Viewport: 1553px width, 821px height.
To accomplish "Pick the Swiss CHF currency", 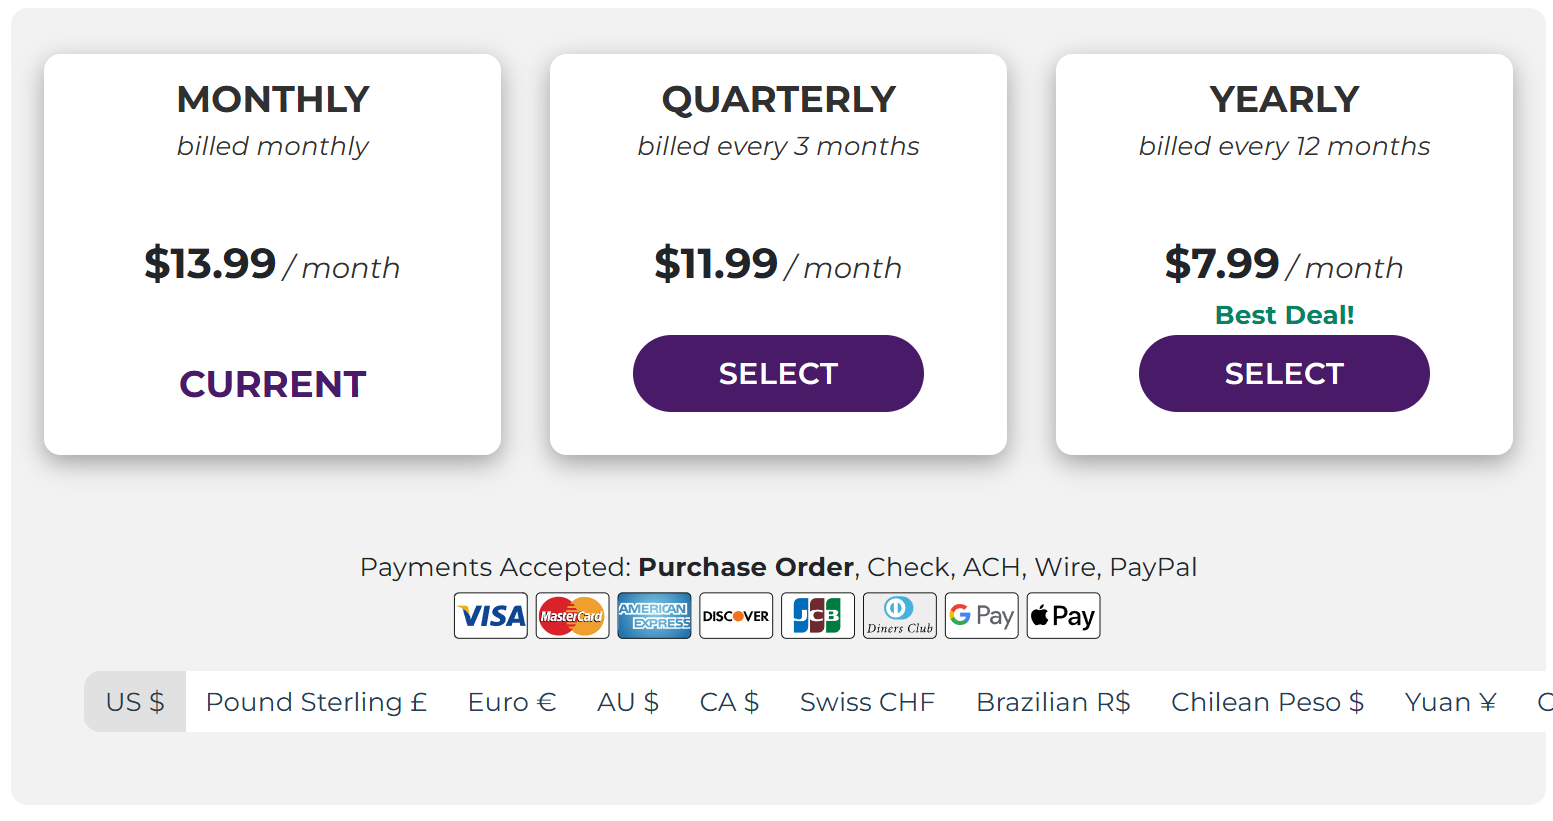I will click(867, 702).
